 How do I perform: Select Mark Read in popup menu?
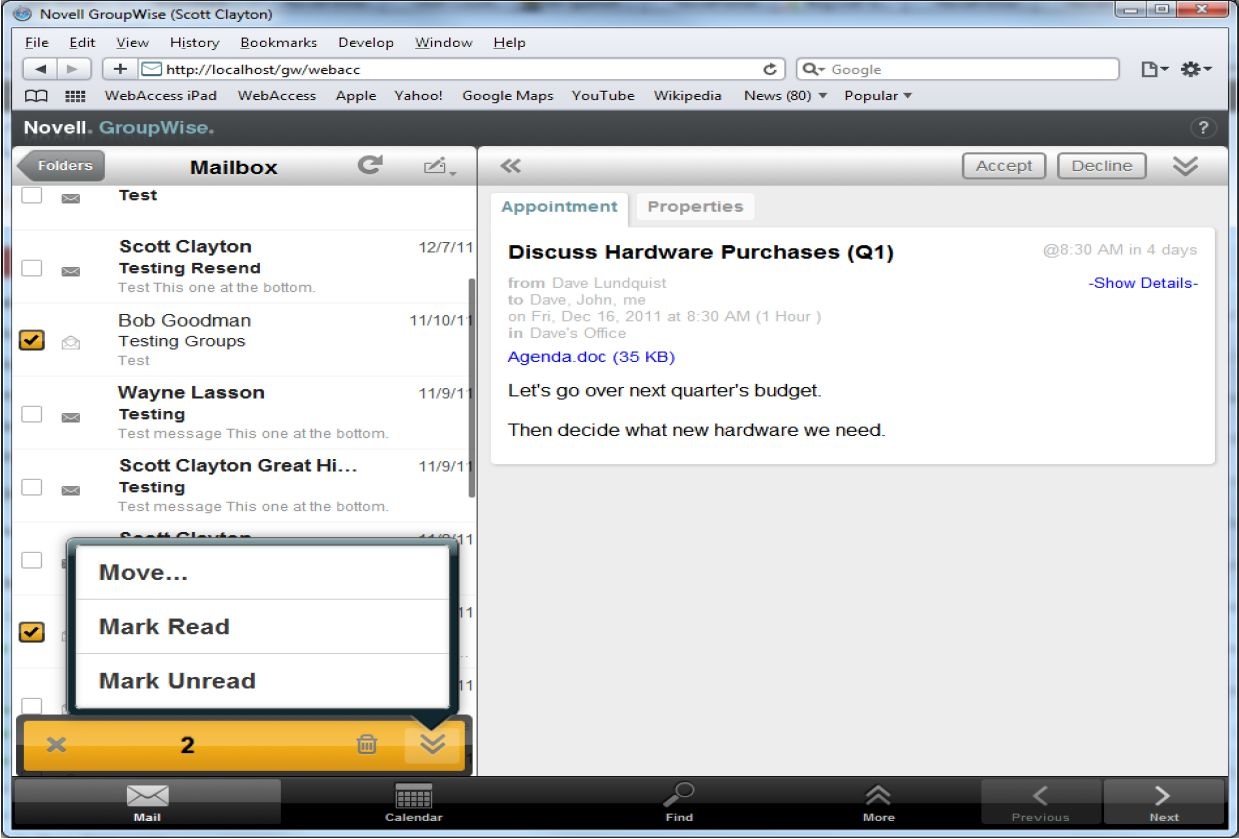[262, 627]
